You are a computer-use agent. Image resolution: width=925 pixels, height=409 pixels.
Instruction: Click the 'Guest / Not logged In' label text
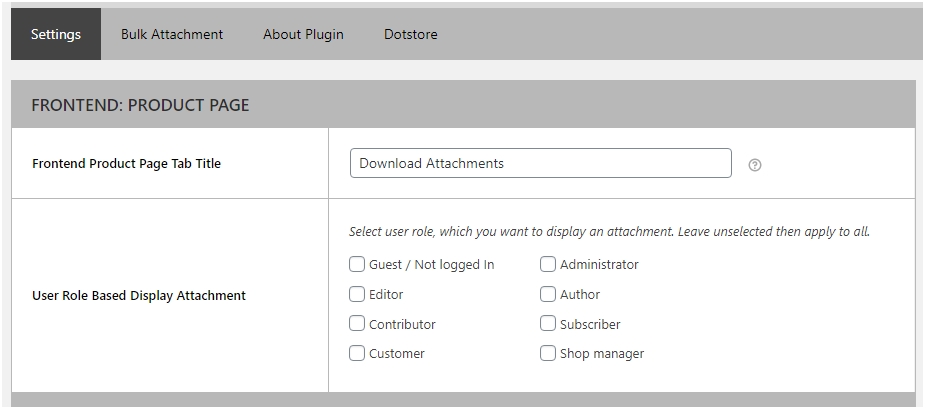(x=431, y=265)
